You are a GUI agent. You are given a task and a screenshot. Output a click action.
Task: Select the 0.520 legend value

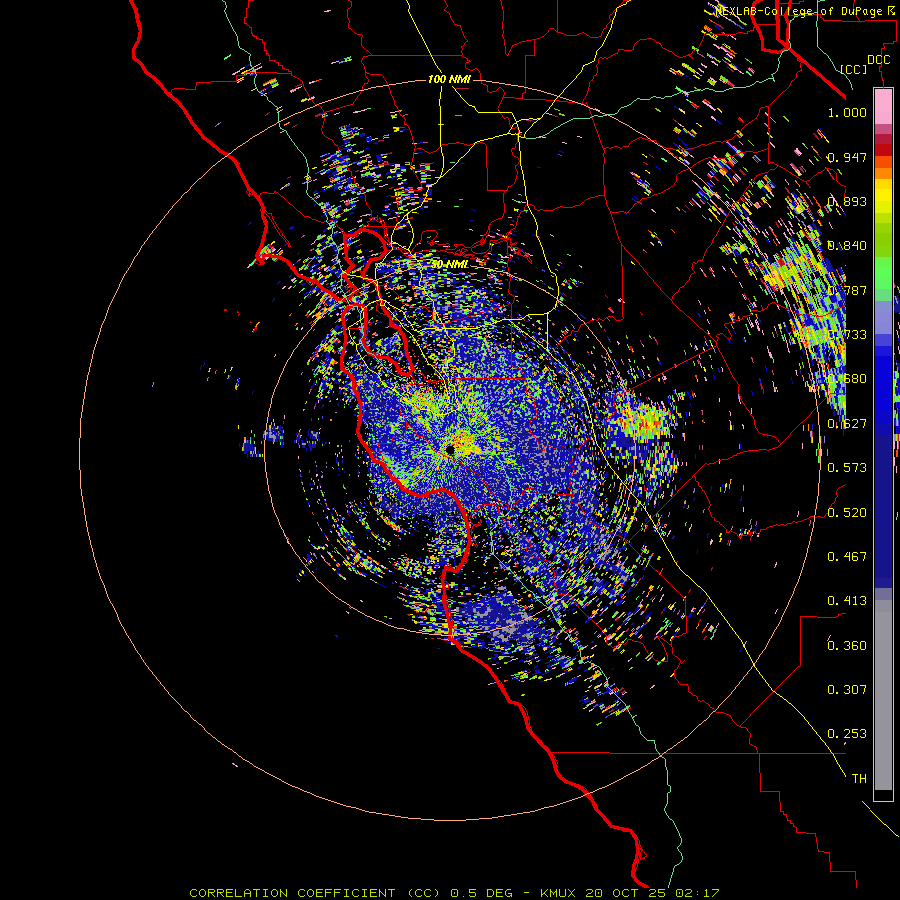coord(847,513)
